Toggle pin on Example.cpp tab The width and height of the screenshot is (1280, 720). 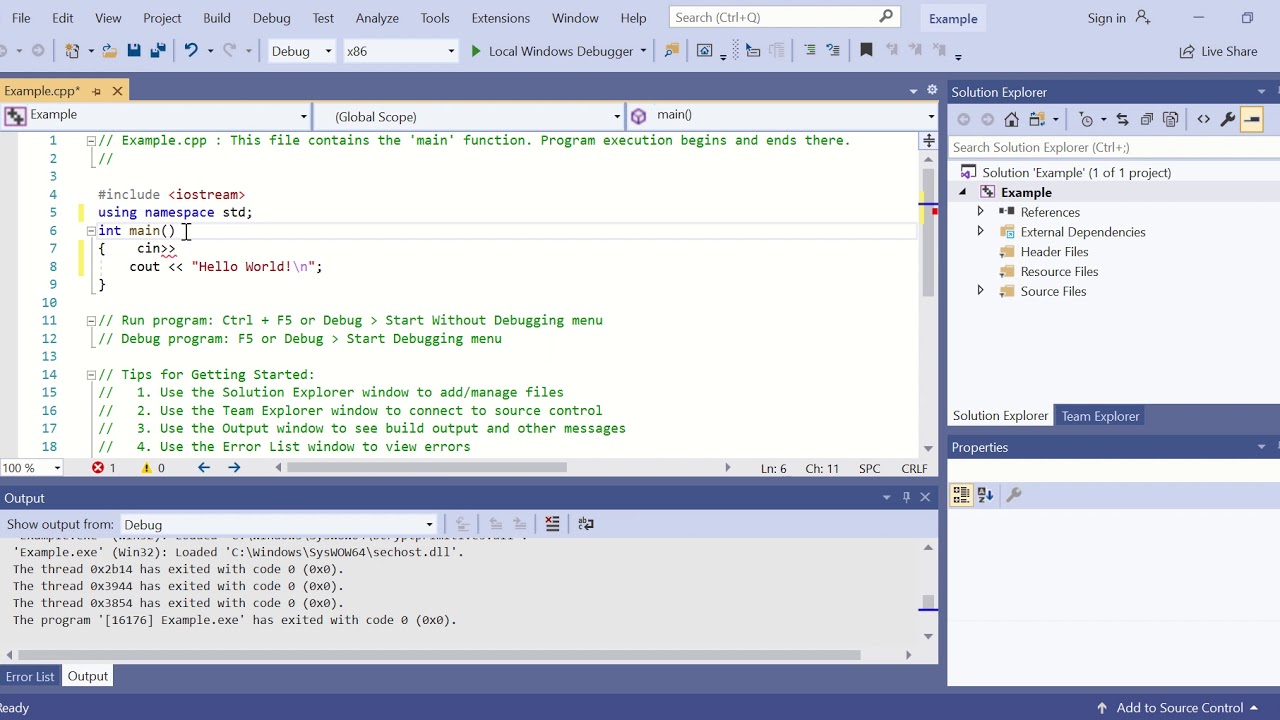[97, 91]
